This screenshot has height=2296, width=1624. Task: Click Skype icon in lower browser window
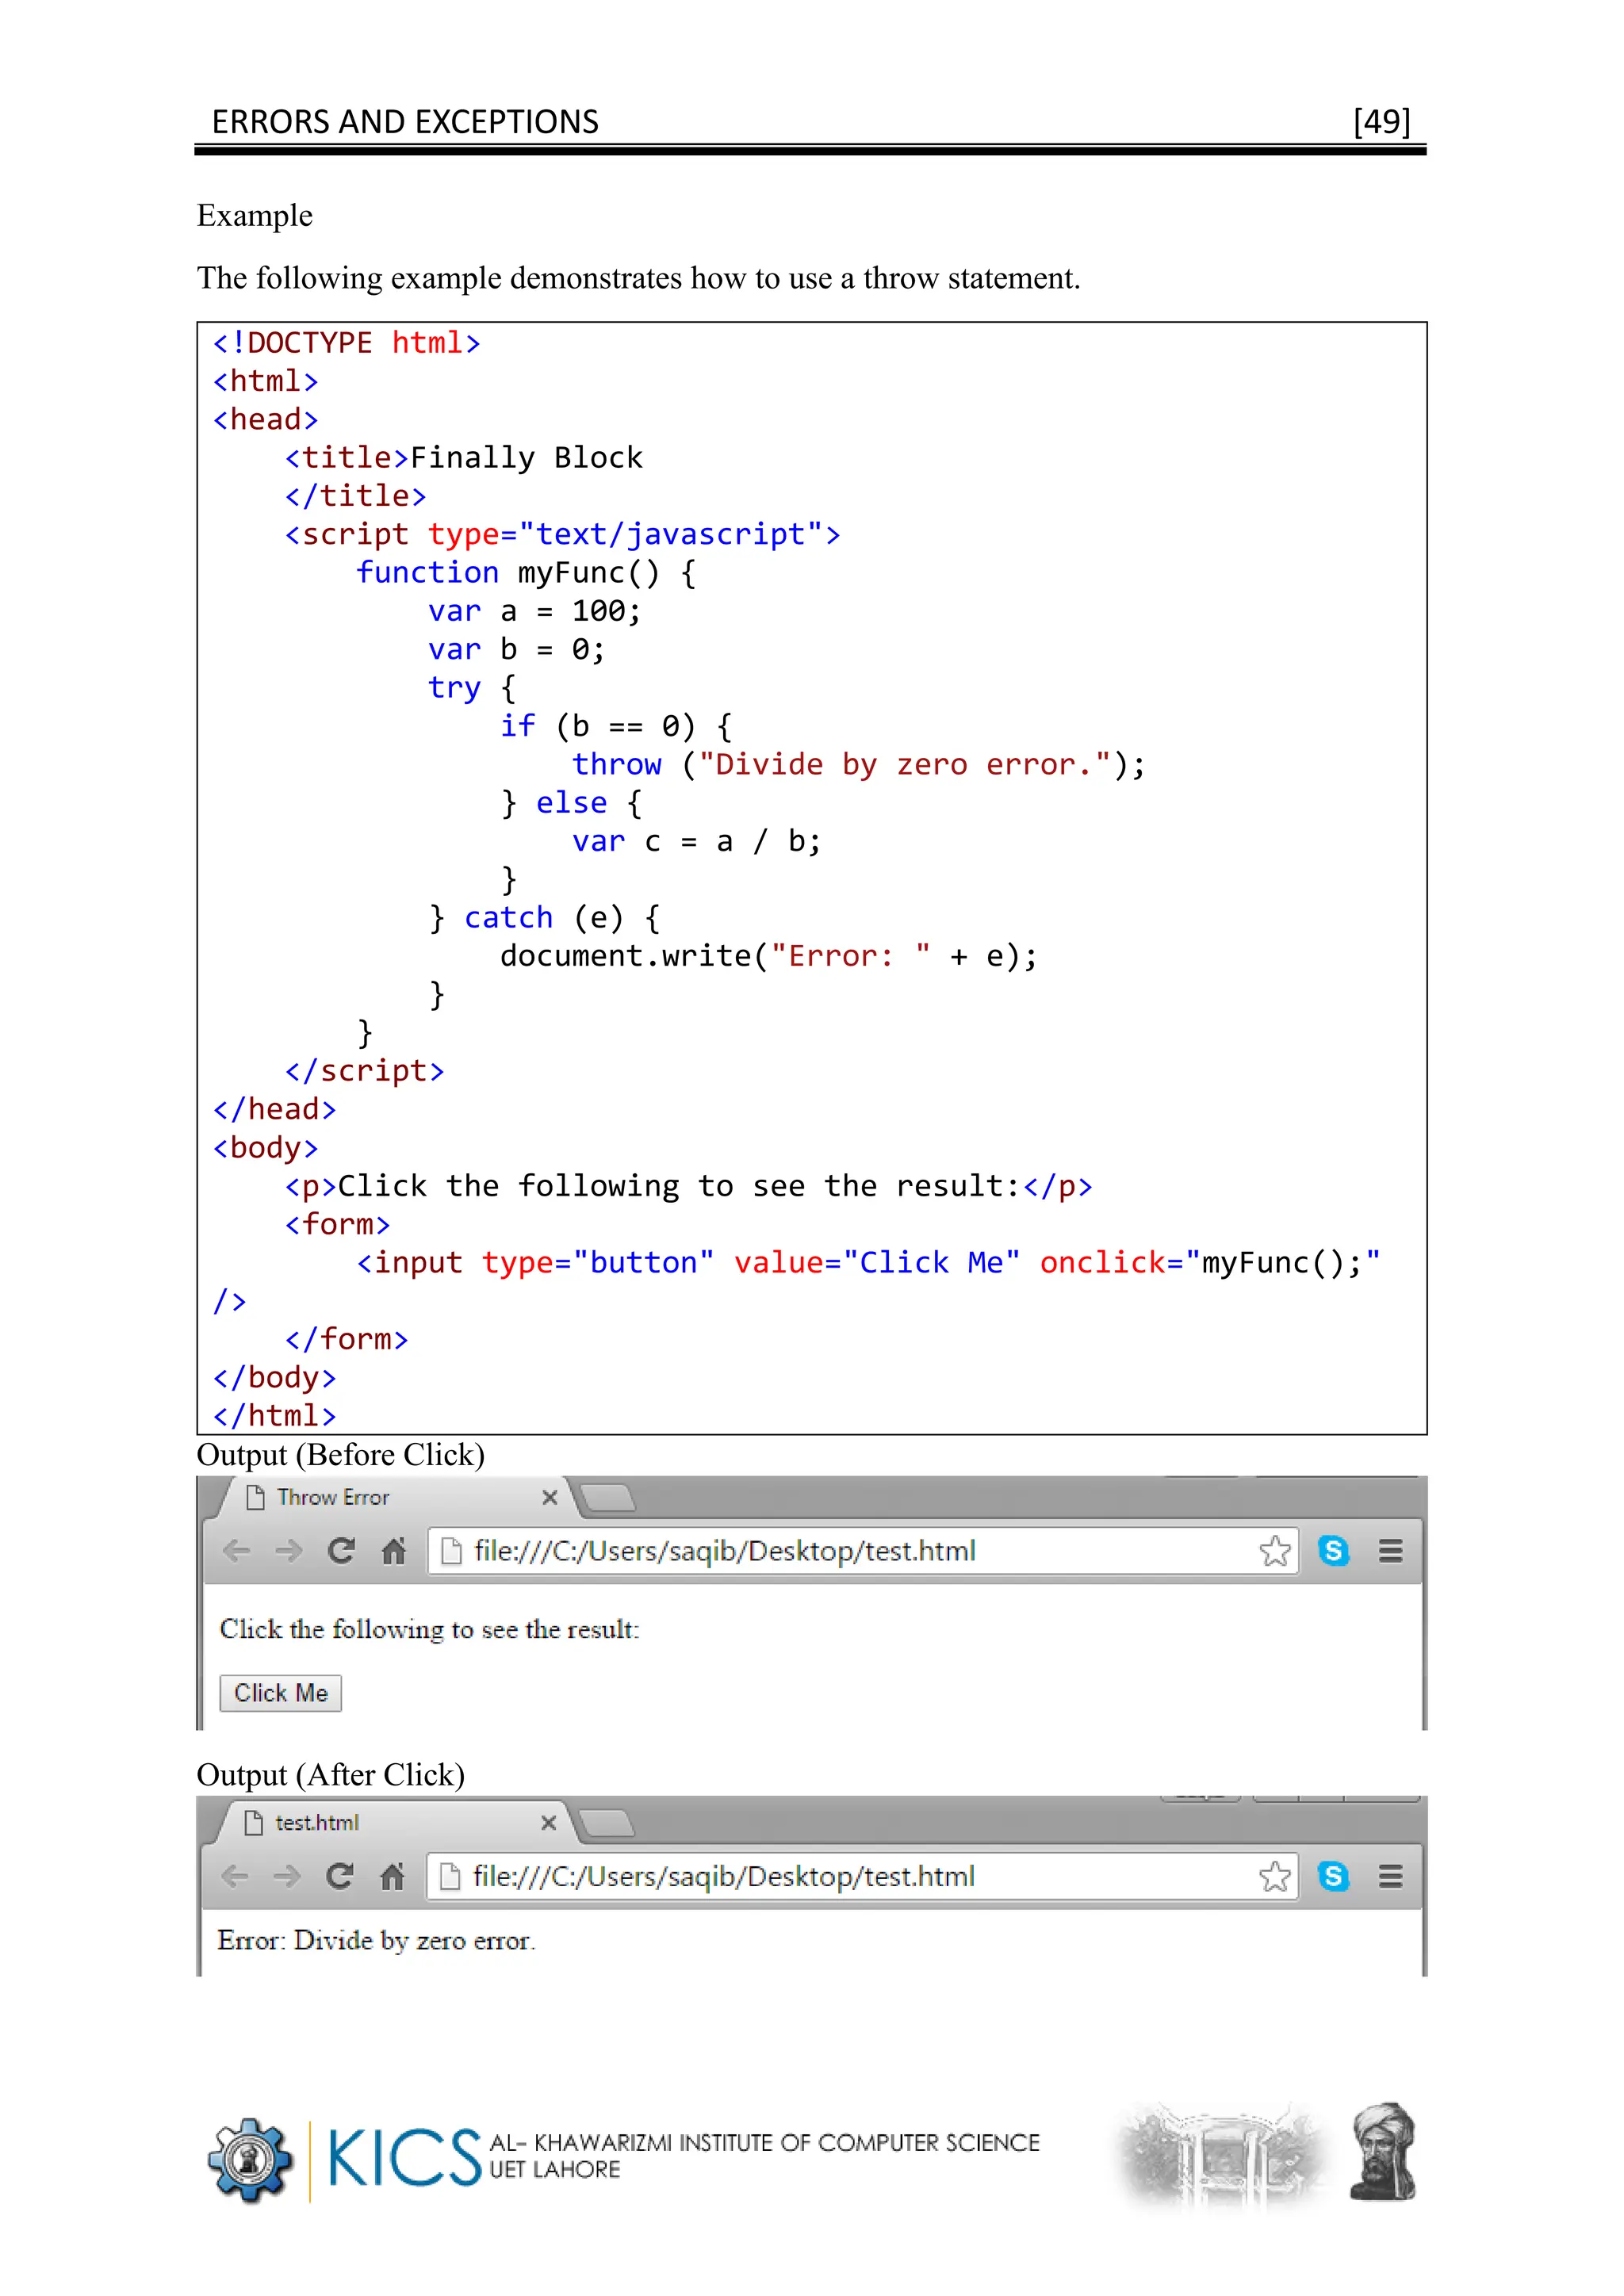1333,1876
